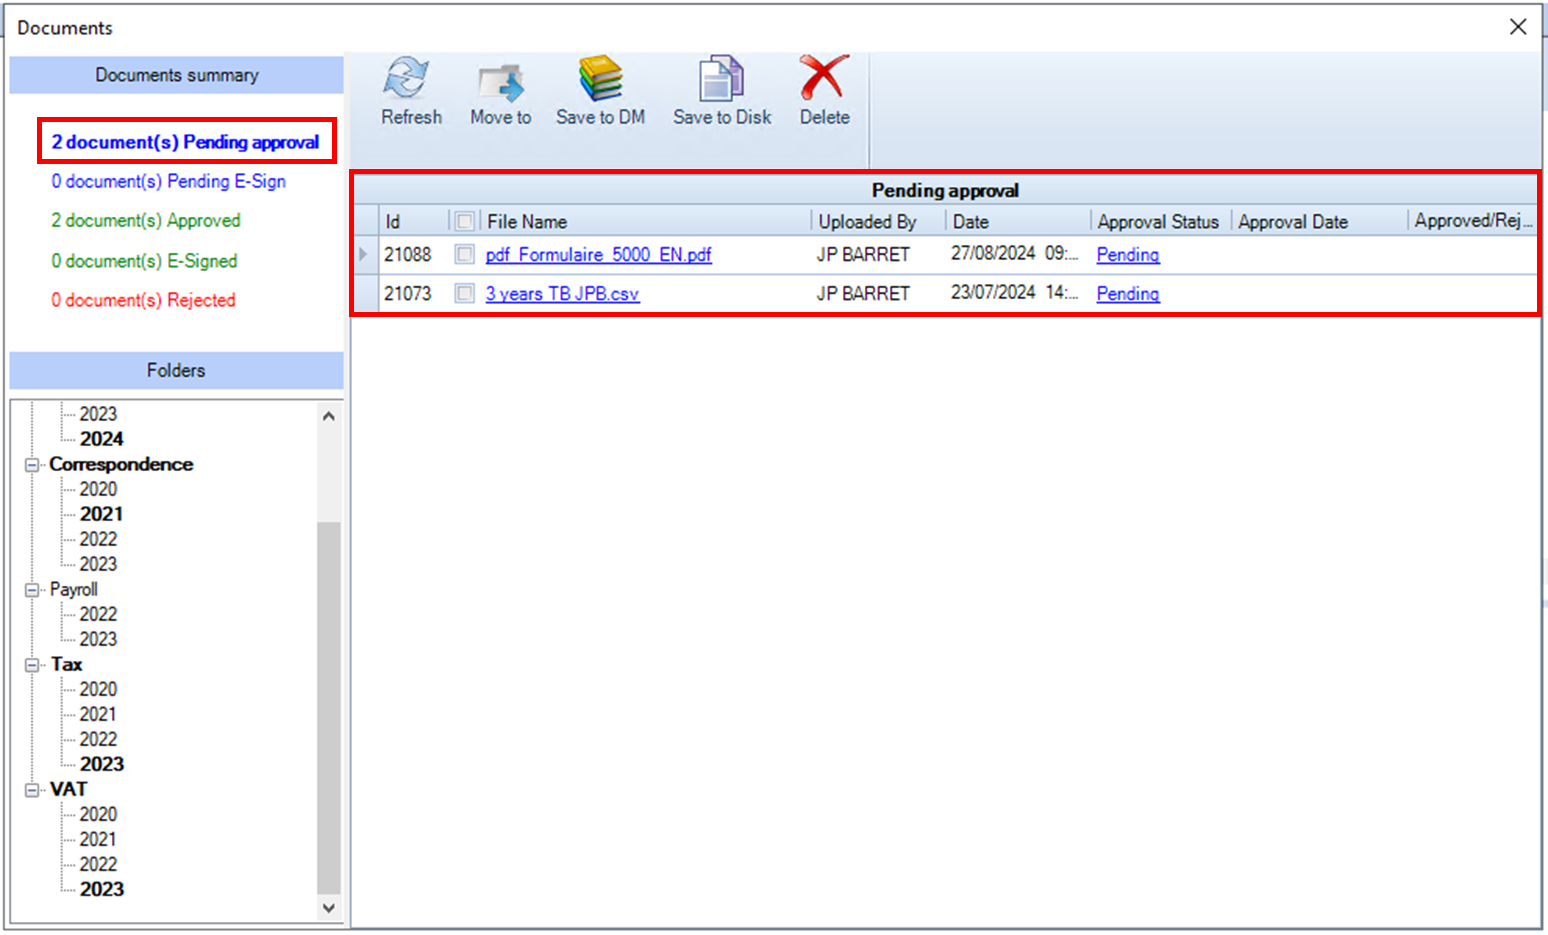Sort by the Id column header
The image size is (1548, 935).
[413, 221]
